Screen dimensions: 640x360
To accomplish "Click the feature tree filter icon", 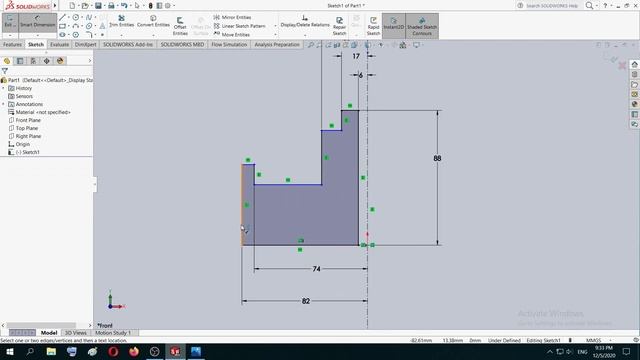I will [x=4, y=71].
